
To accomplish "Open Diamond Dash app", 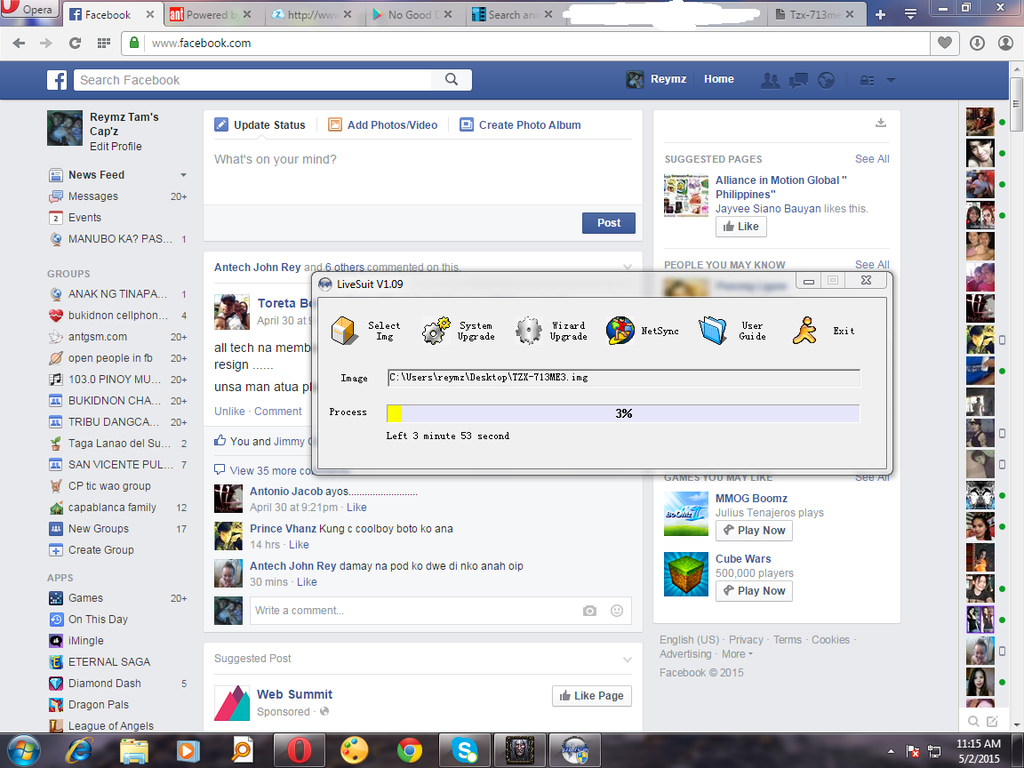I will (x=104, y=683).
